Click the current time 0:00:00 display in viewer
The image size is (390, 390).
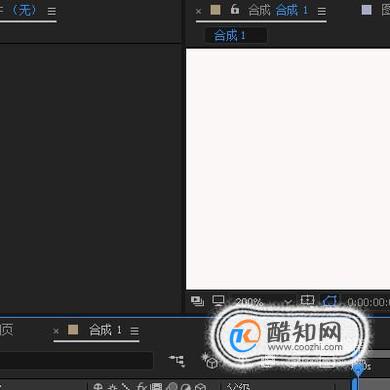[368, 302]
